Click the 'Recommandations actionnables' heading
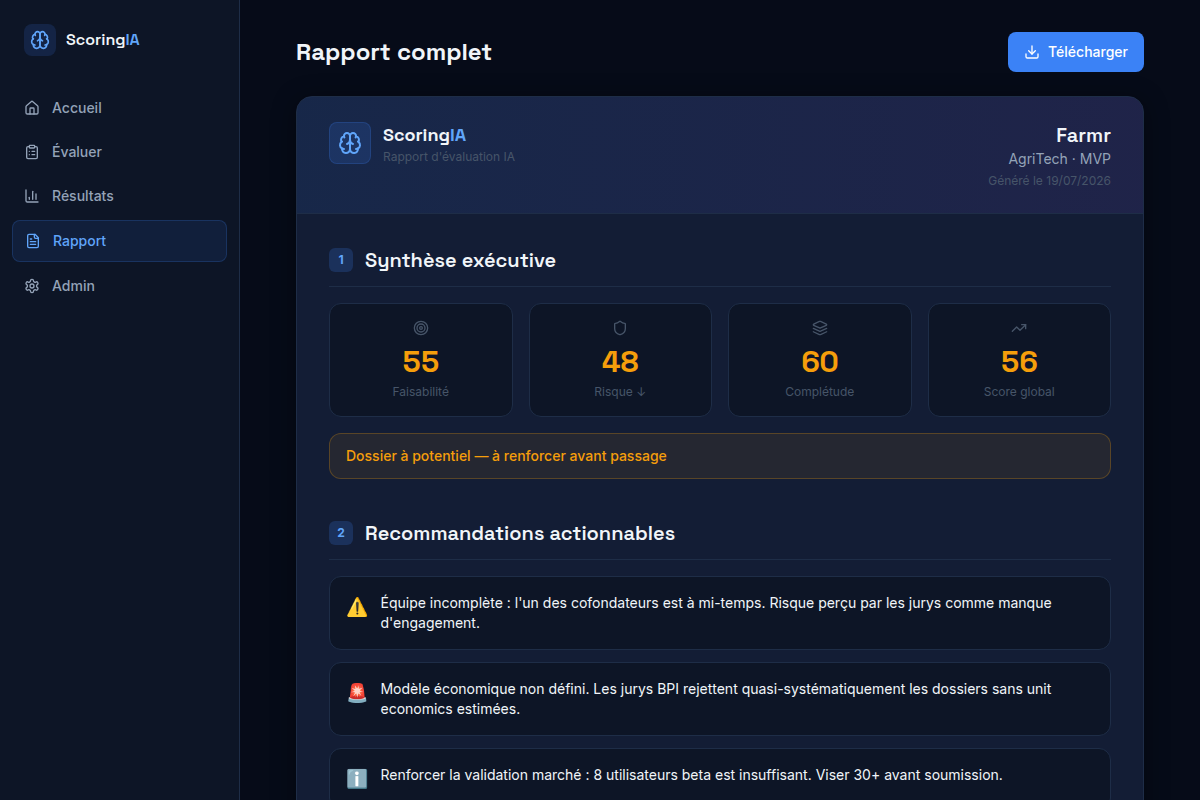The height and width of the screenshot is (800, 1200). tap(520, 533)
